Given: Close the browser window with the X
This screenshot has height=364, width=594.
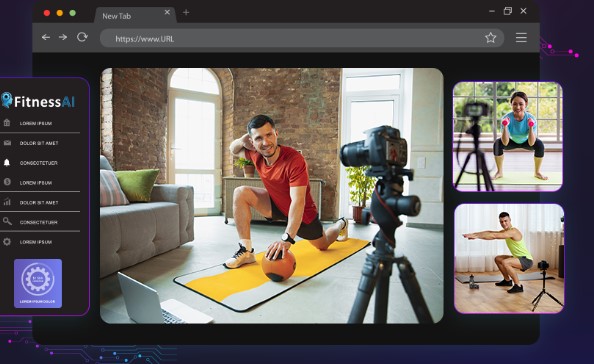Looking at the screenshot, I should click(524, 11).
